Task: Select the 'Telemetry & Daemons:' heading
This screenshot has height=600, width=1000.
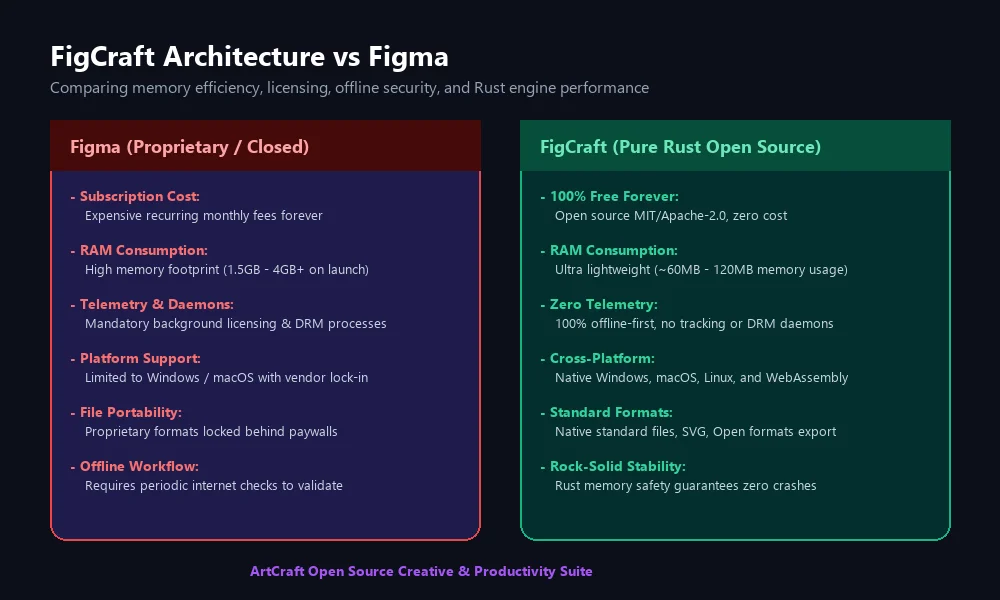Action: 156,305
